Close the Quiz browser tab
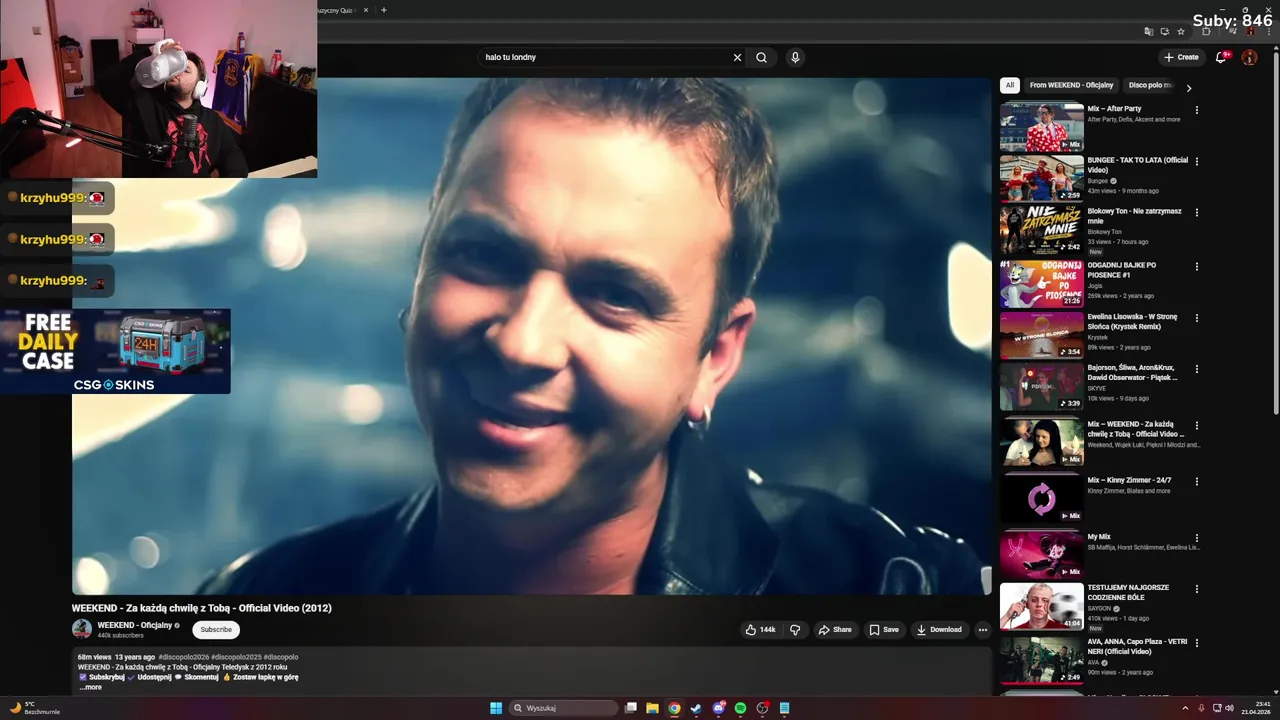Image resolution: width=1280 pixels, height=720 pixels. tap(366, 10)
